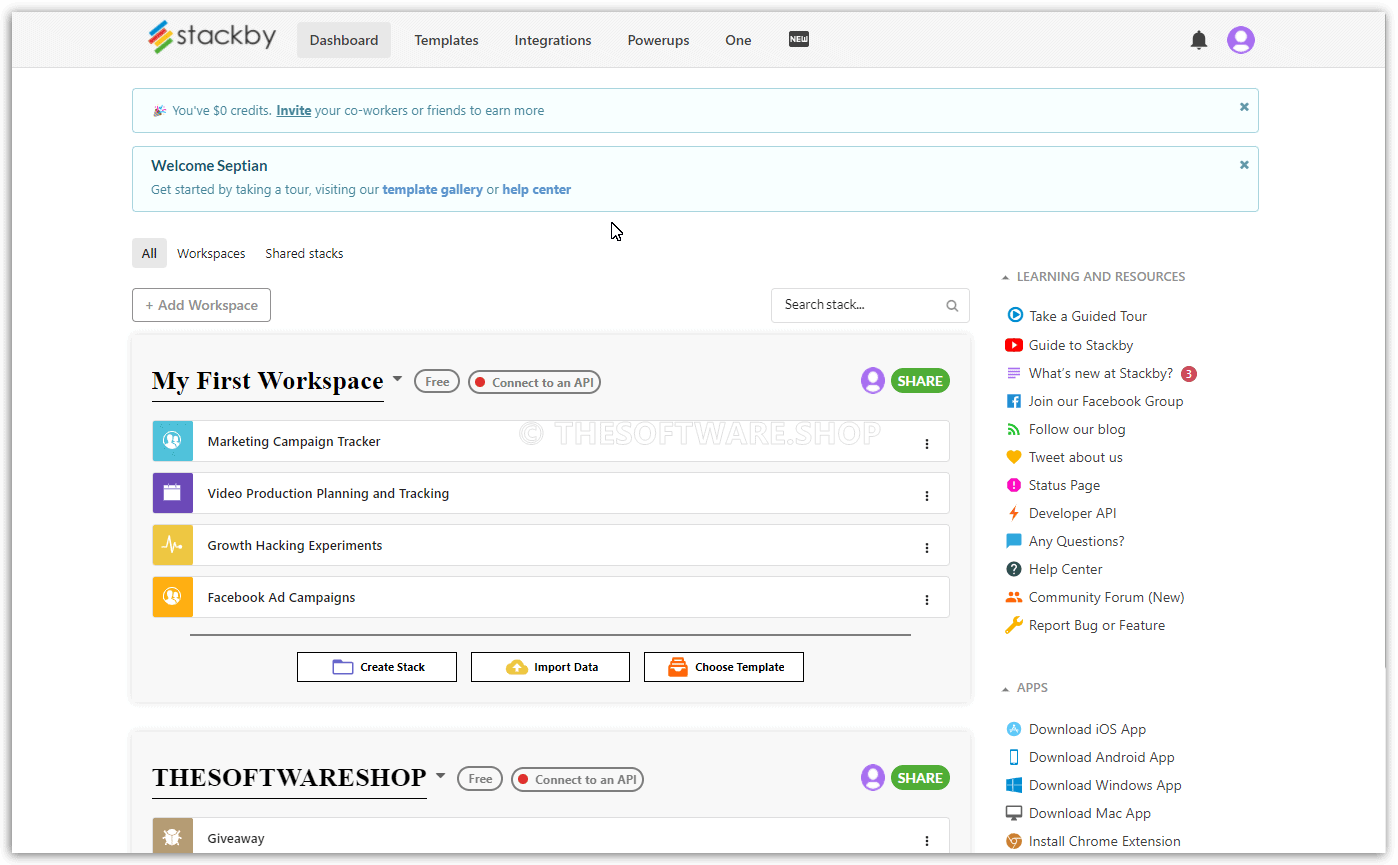Open the notifications bell
The width and height of the screenshot is (1398, 865).
(1199, 40)
